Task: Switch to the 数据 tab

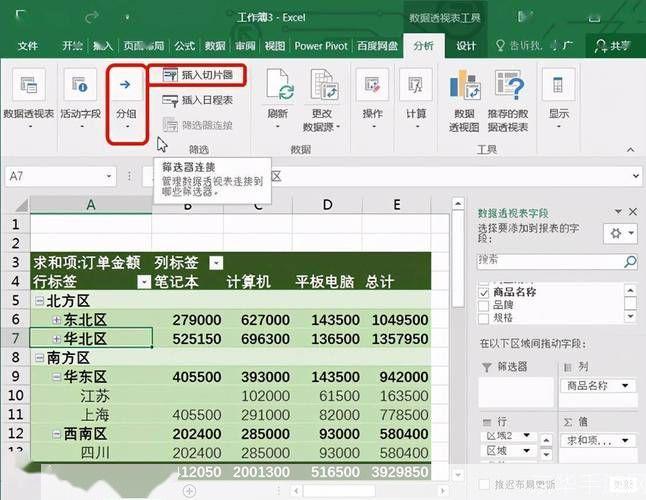Action: point(215,46)
